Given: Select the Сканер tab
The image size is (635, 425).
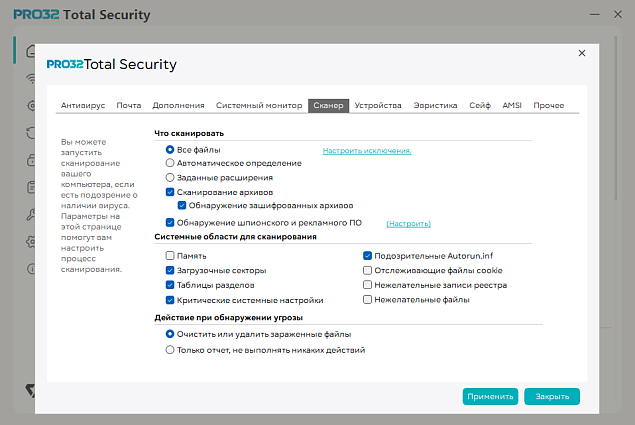Looking at the screenshot, I should tap(328, 105).
